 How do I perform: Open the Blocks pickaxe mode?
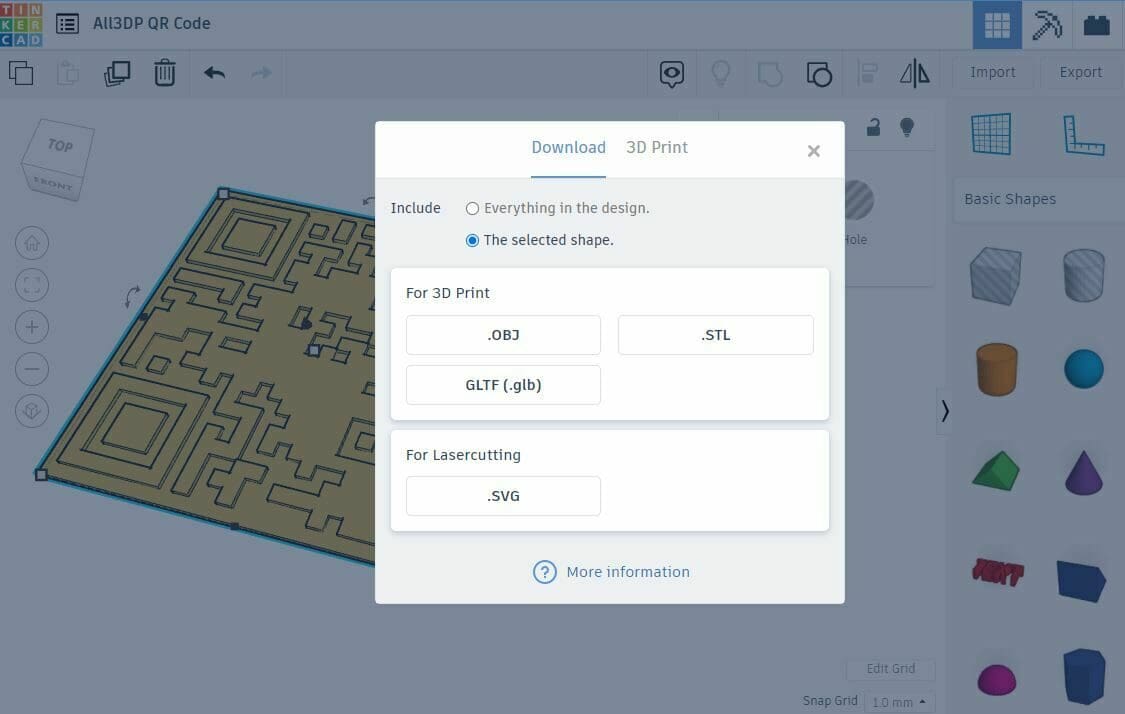(x=1047, y=25)
